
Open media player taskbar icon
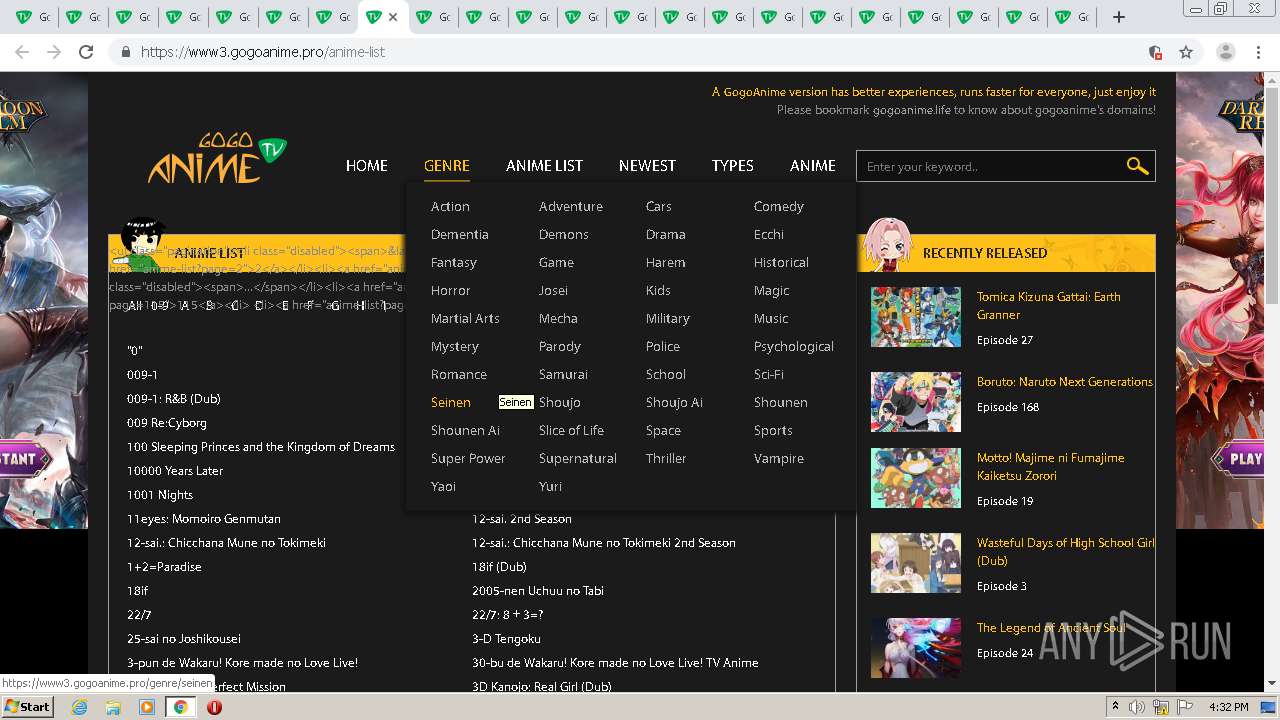[x=147, y=707]
